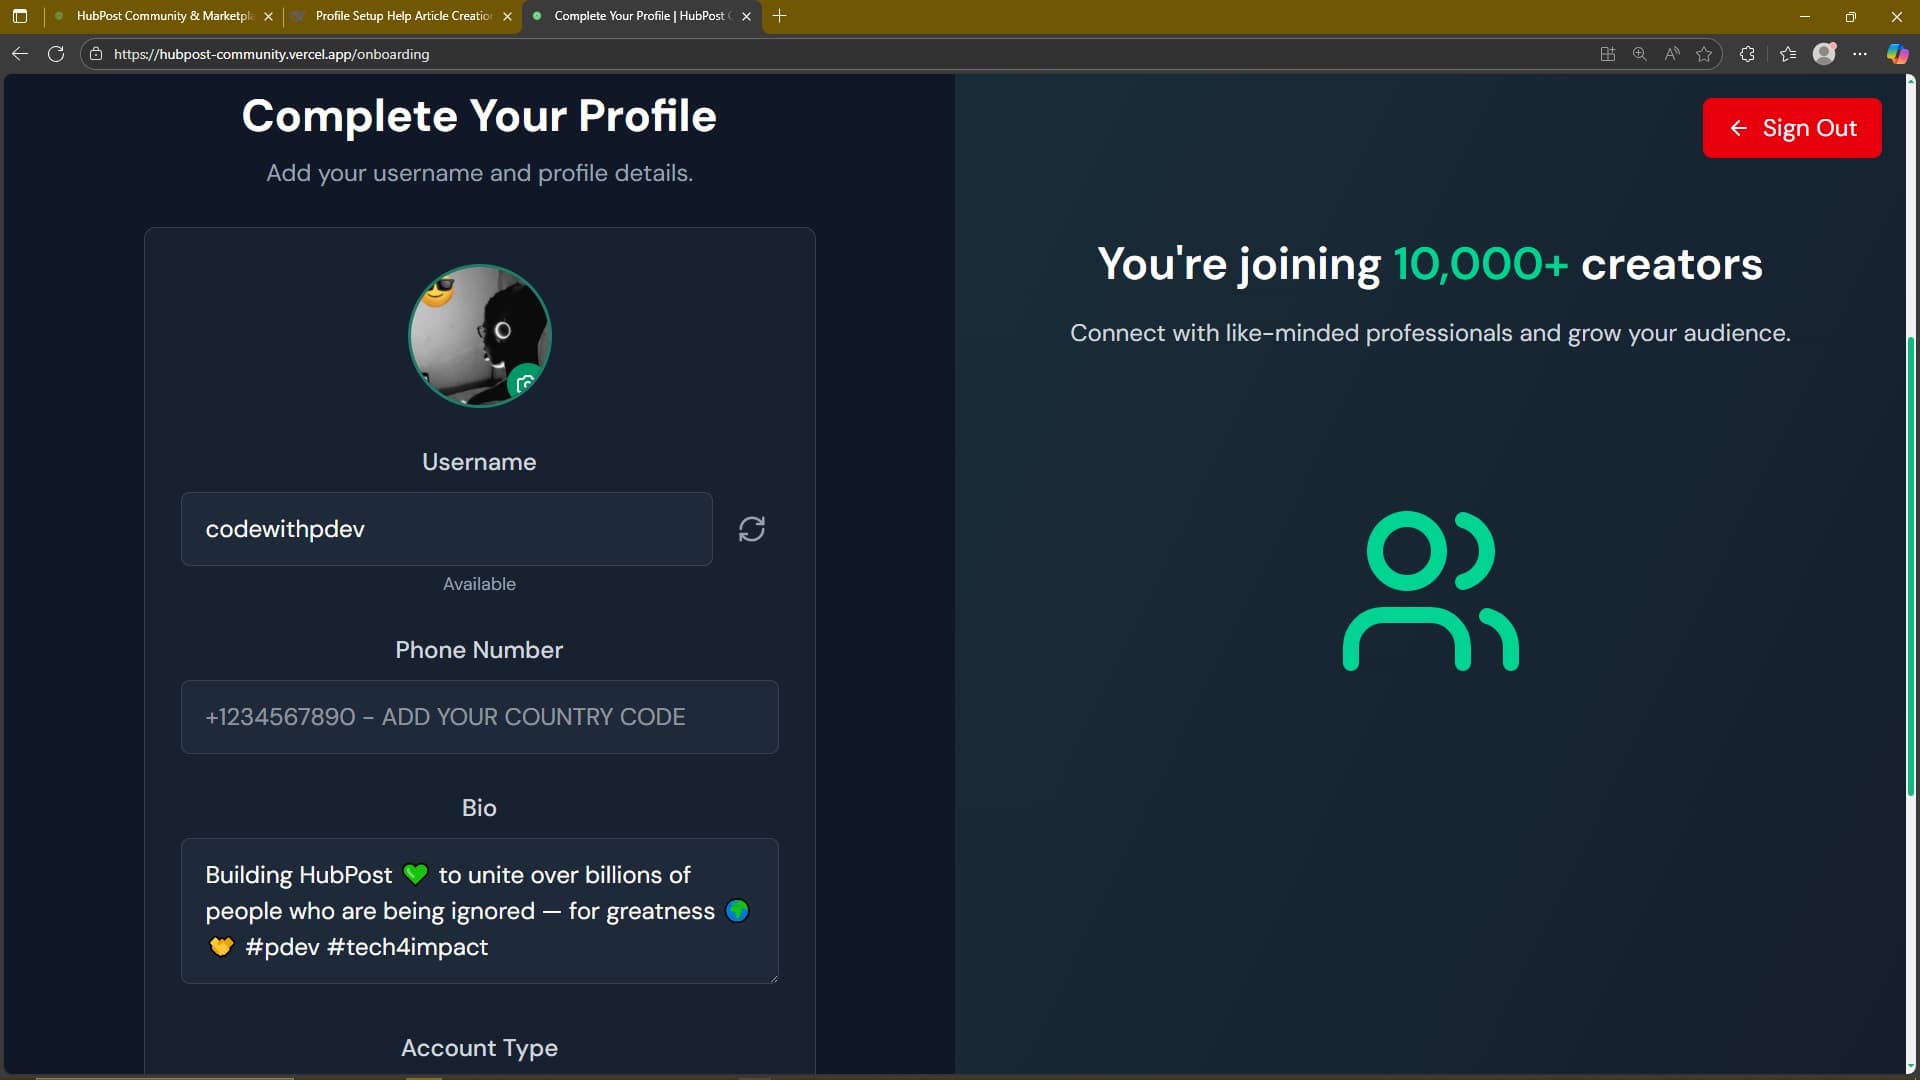Launch Copilot from the toolbar
The height and width of the screenshot is (1080, 1920).
(x=1897, y=54)
